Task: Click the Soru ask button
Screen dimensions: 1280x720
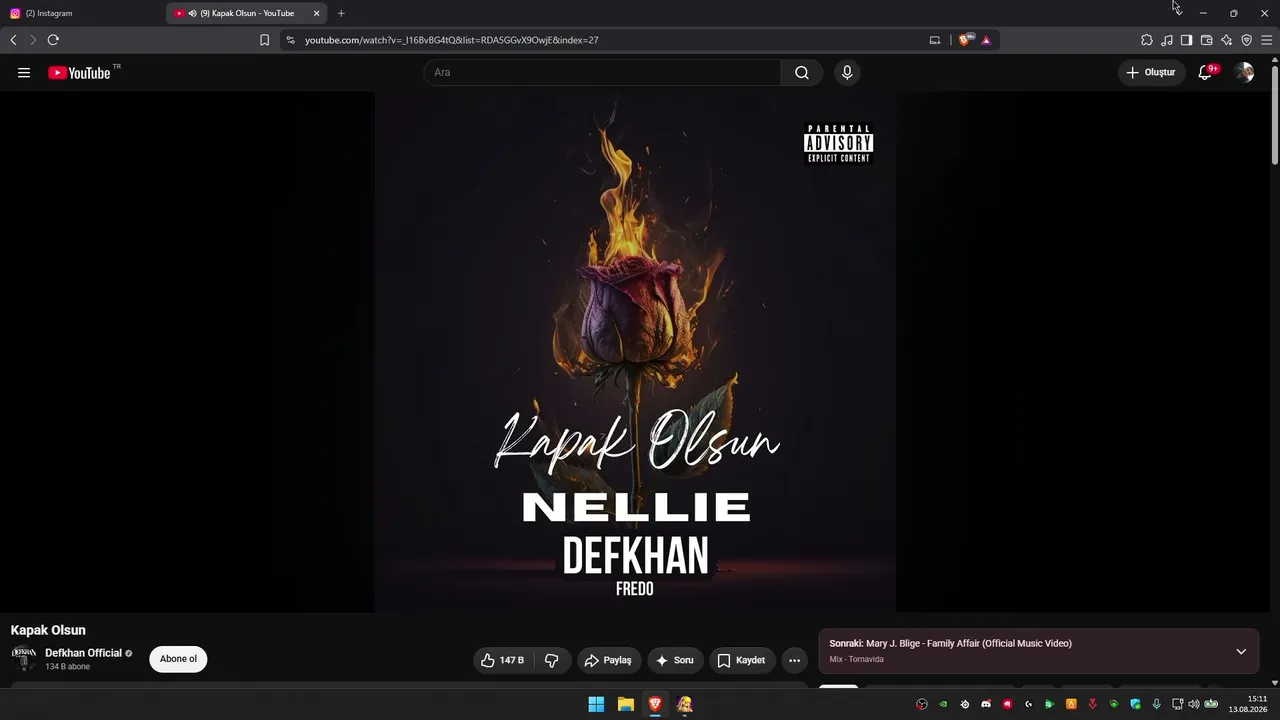Action: tap(675, 660)
